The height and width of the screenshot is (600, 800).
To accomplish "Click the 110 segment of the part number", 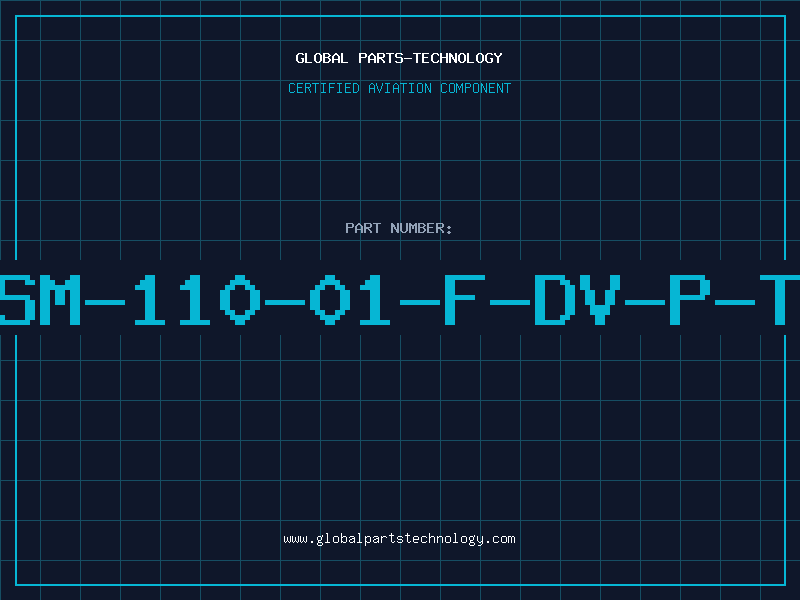I will [x=197, y=299].
